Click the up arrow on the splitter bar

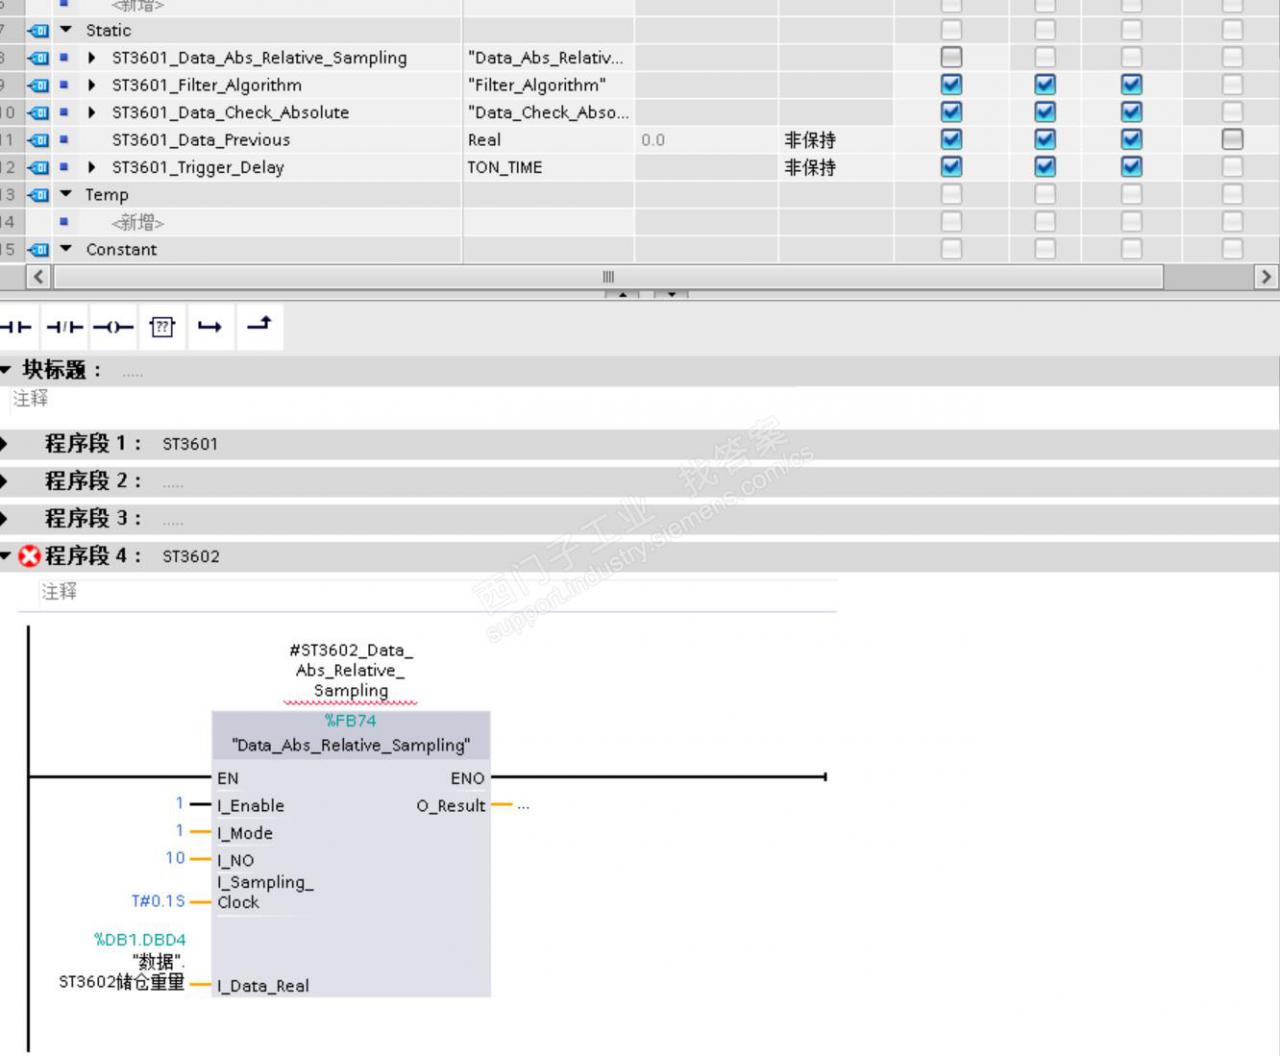(622, 295)
